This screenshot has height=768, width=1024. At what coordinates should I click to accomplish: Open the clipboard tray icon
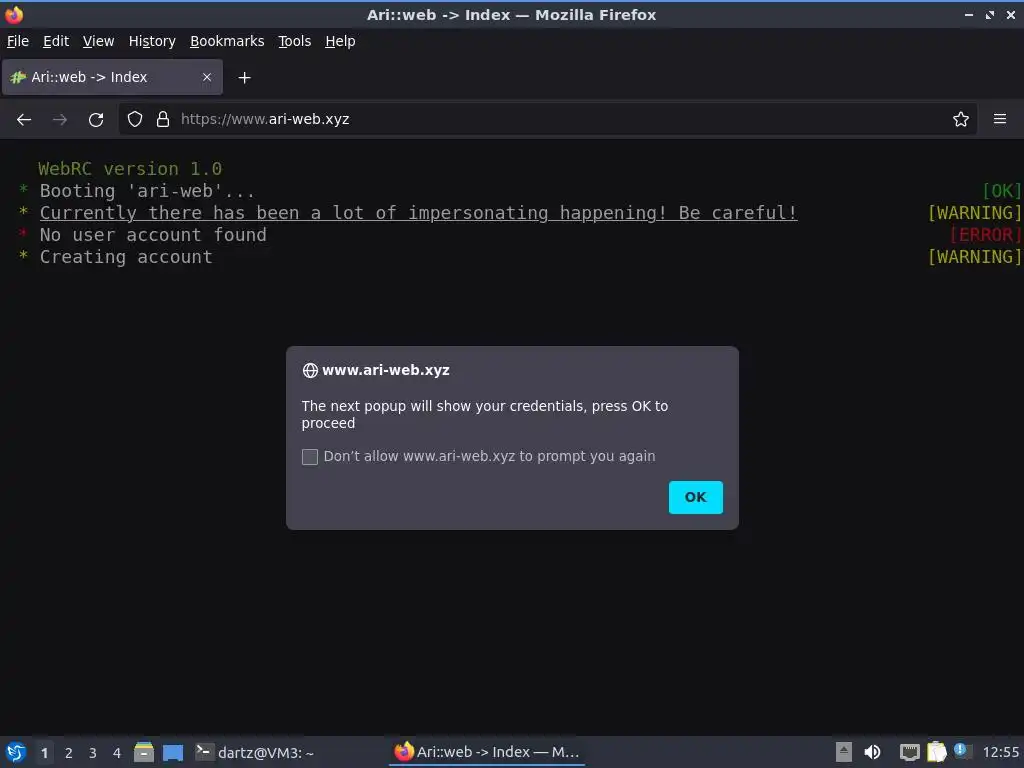coord(936,752)
